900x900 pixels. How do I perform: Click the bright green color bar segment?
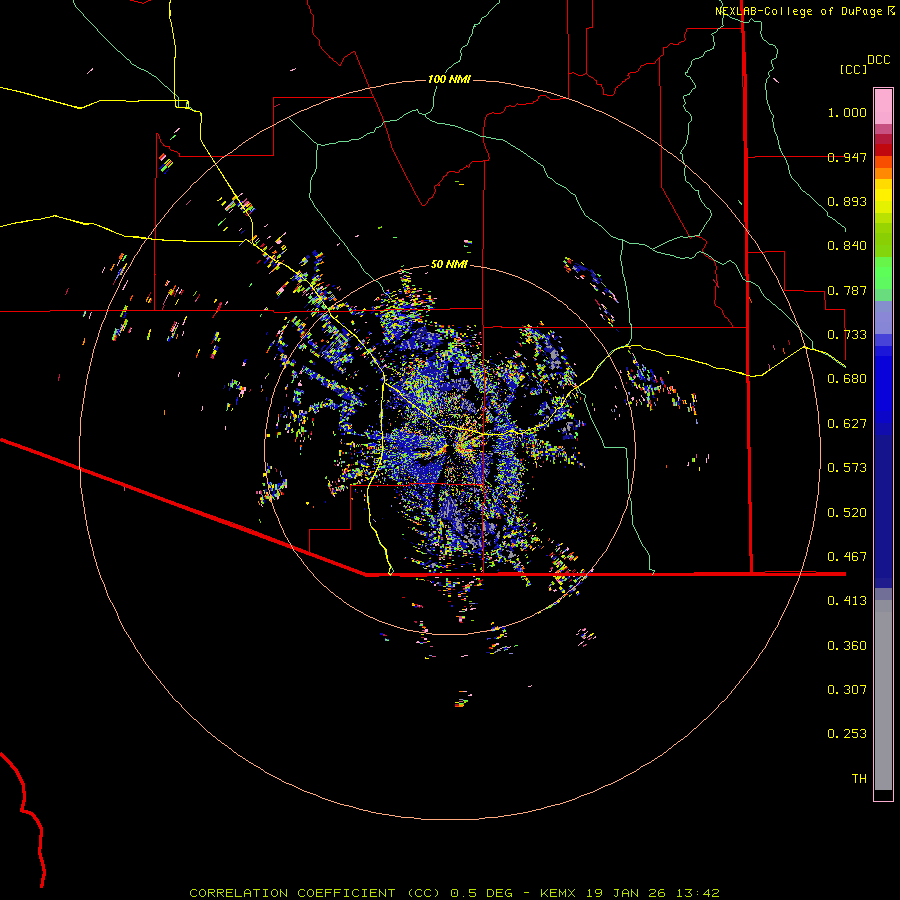tap(883, 273)
